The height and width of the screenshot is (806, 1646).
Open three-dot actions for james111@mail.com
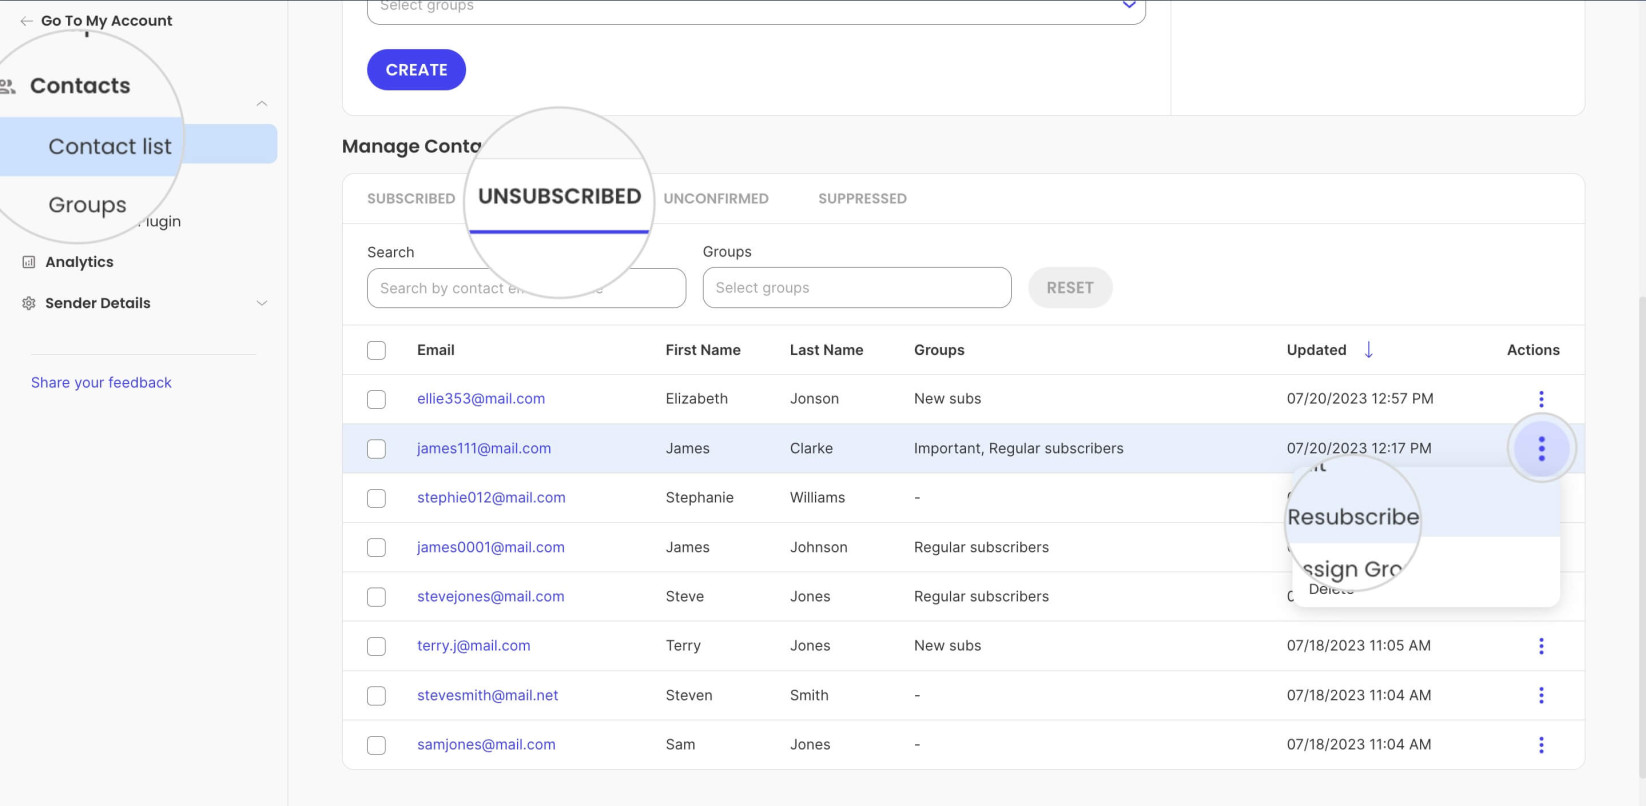coord(1541,449)
